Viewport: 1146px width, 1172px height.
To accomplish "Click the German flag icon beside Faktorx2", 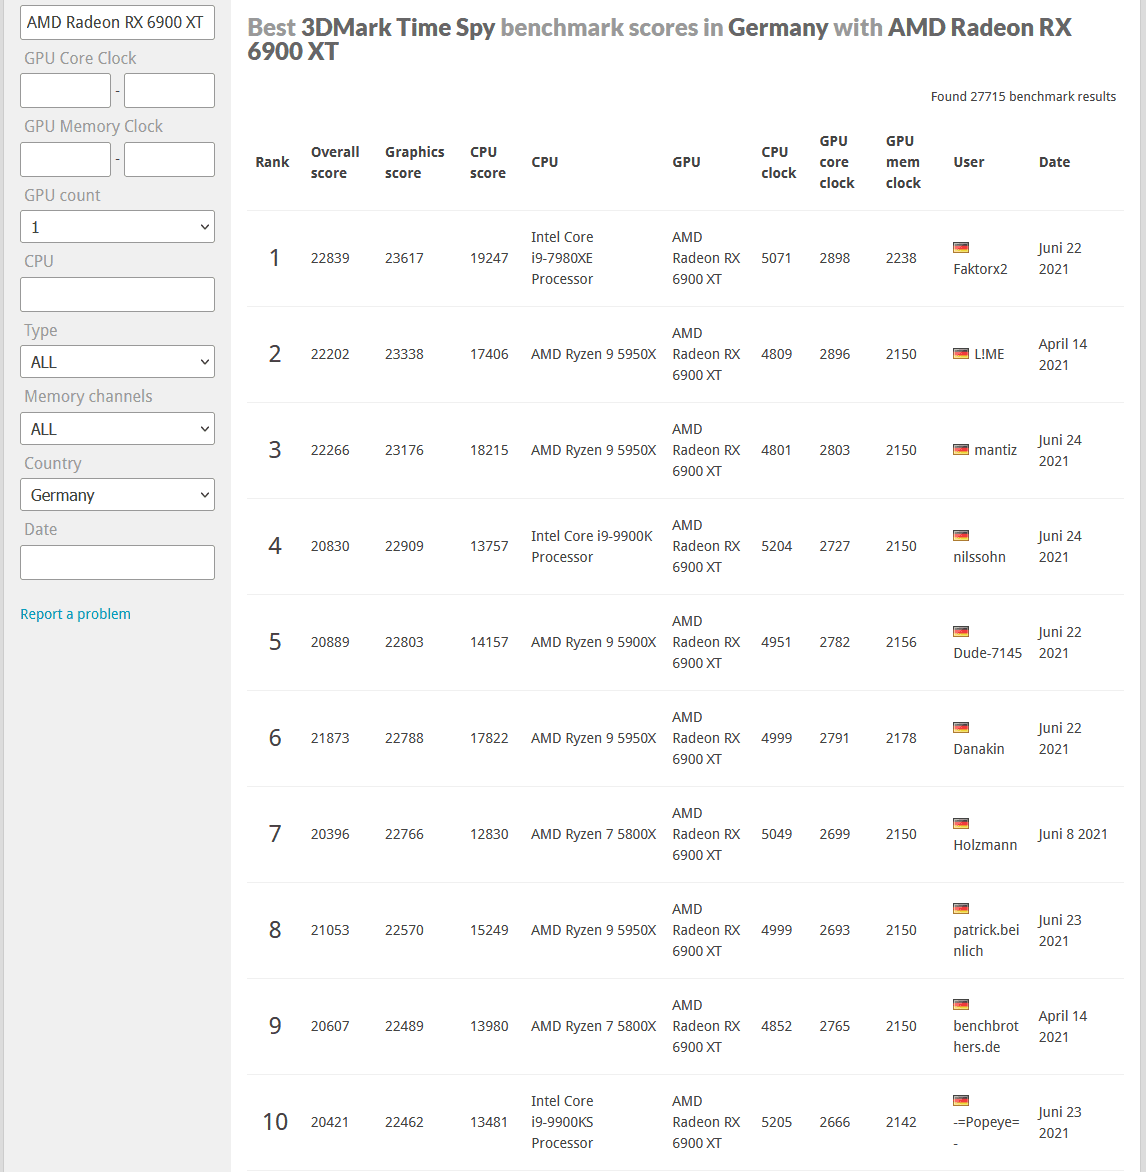I will click(x=961, y=247).
